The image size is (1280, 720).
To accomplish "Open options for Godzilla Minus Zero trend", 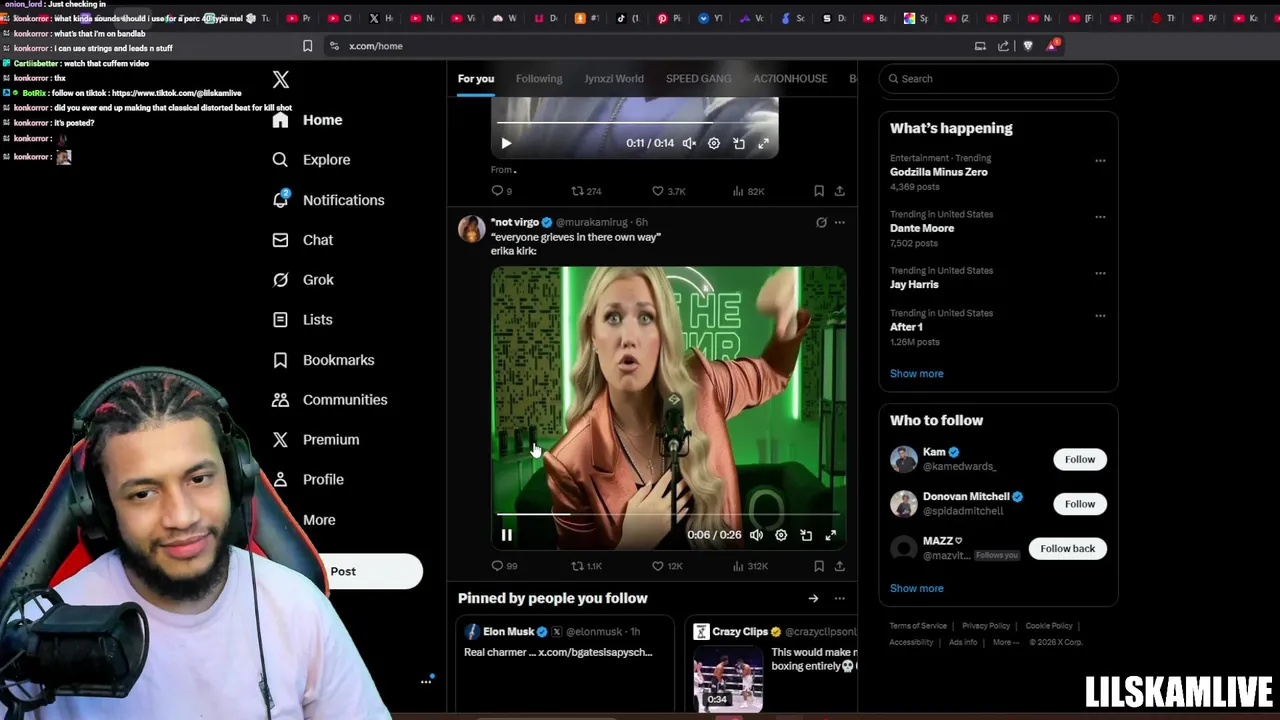I will pyautogui.click(x=1100, y=160).
